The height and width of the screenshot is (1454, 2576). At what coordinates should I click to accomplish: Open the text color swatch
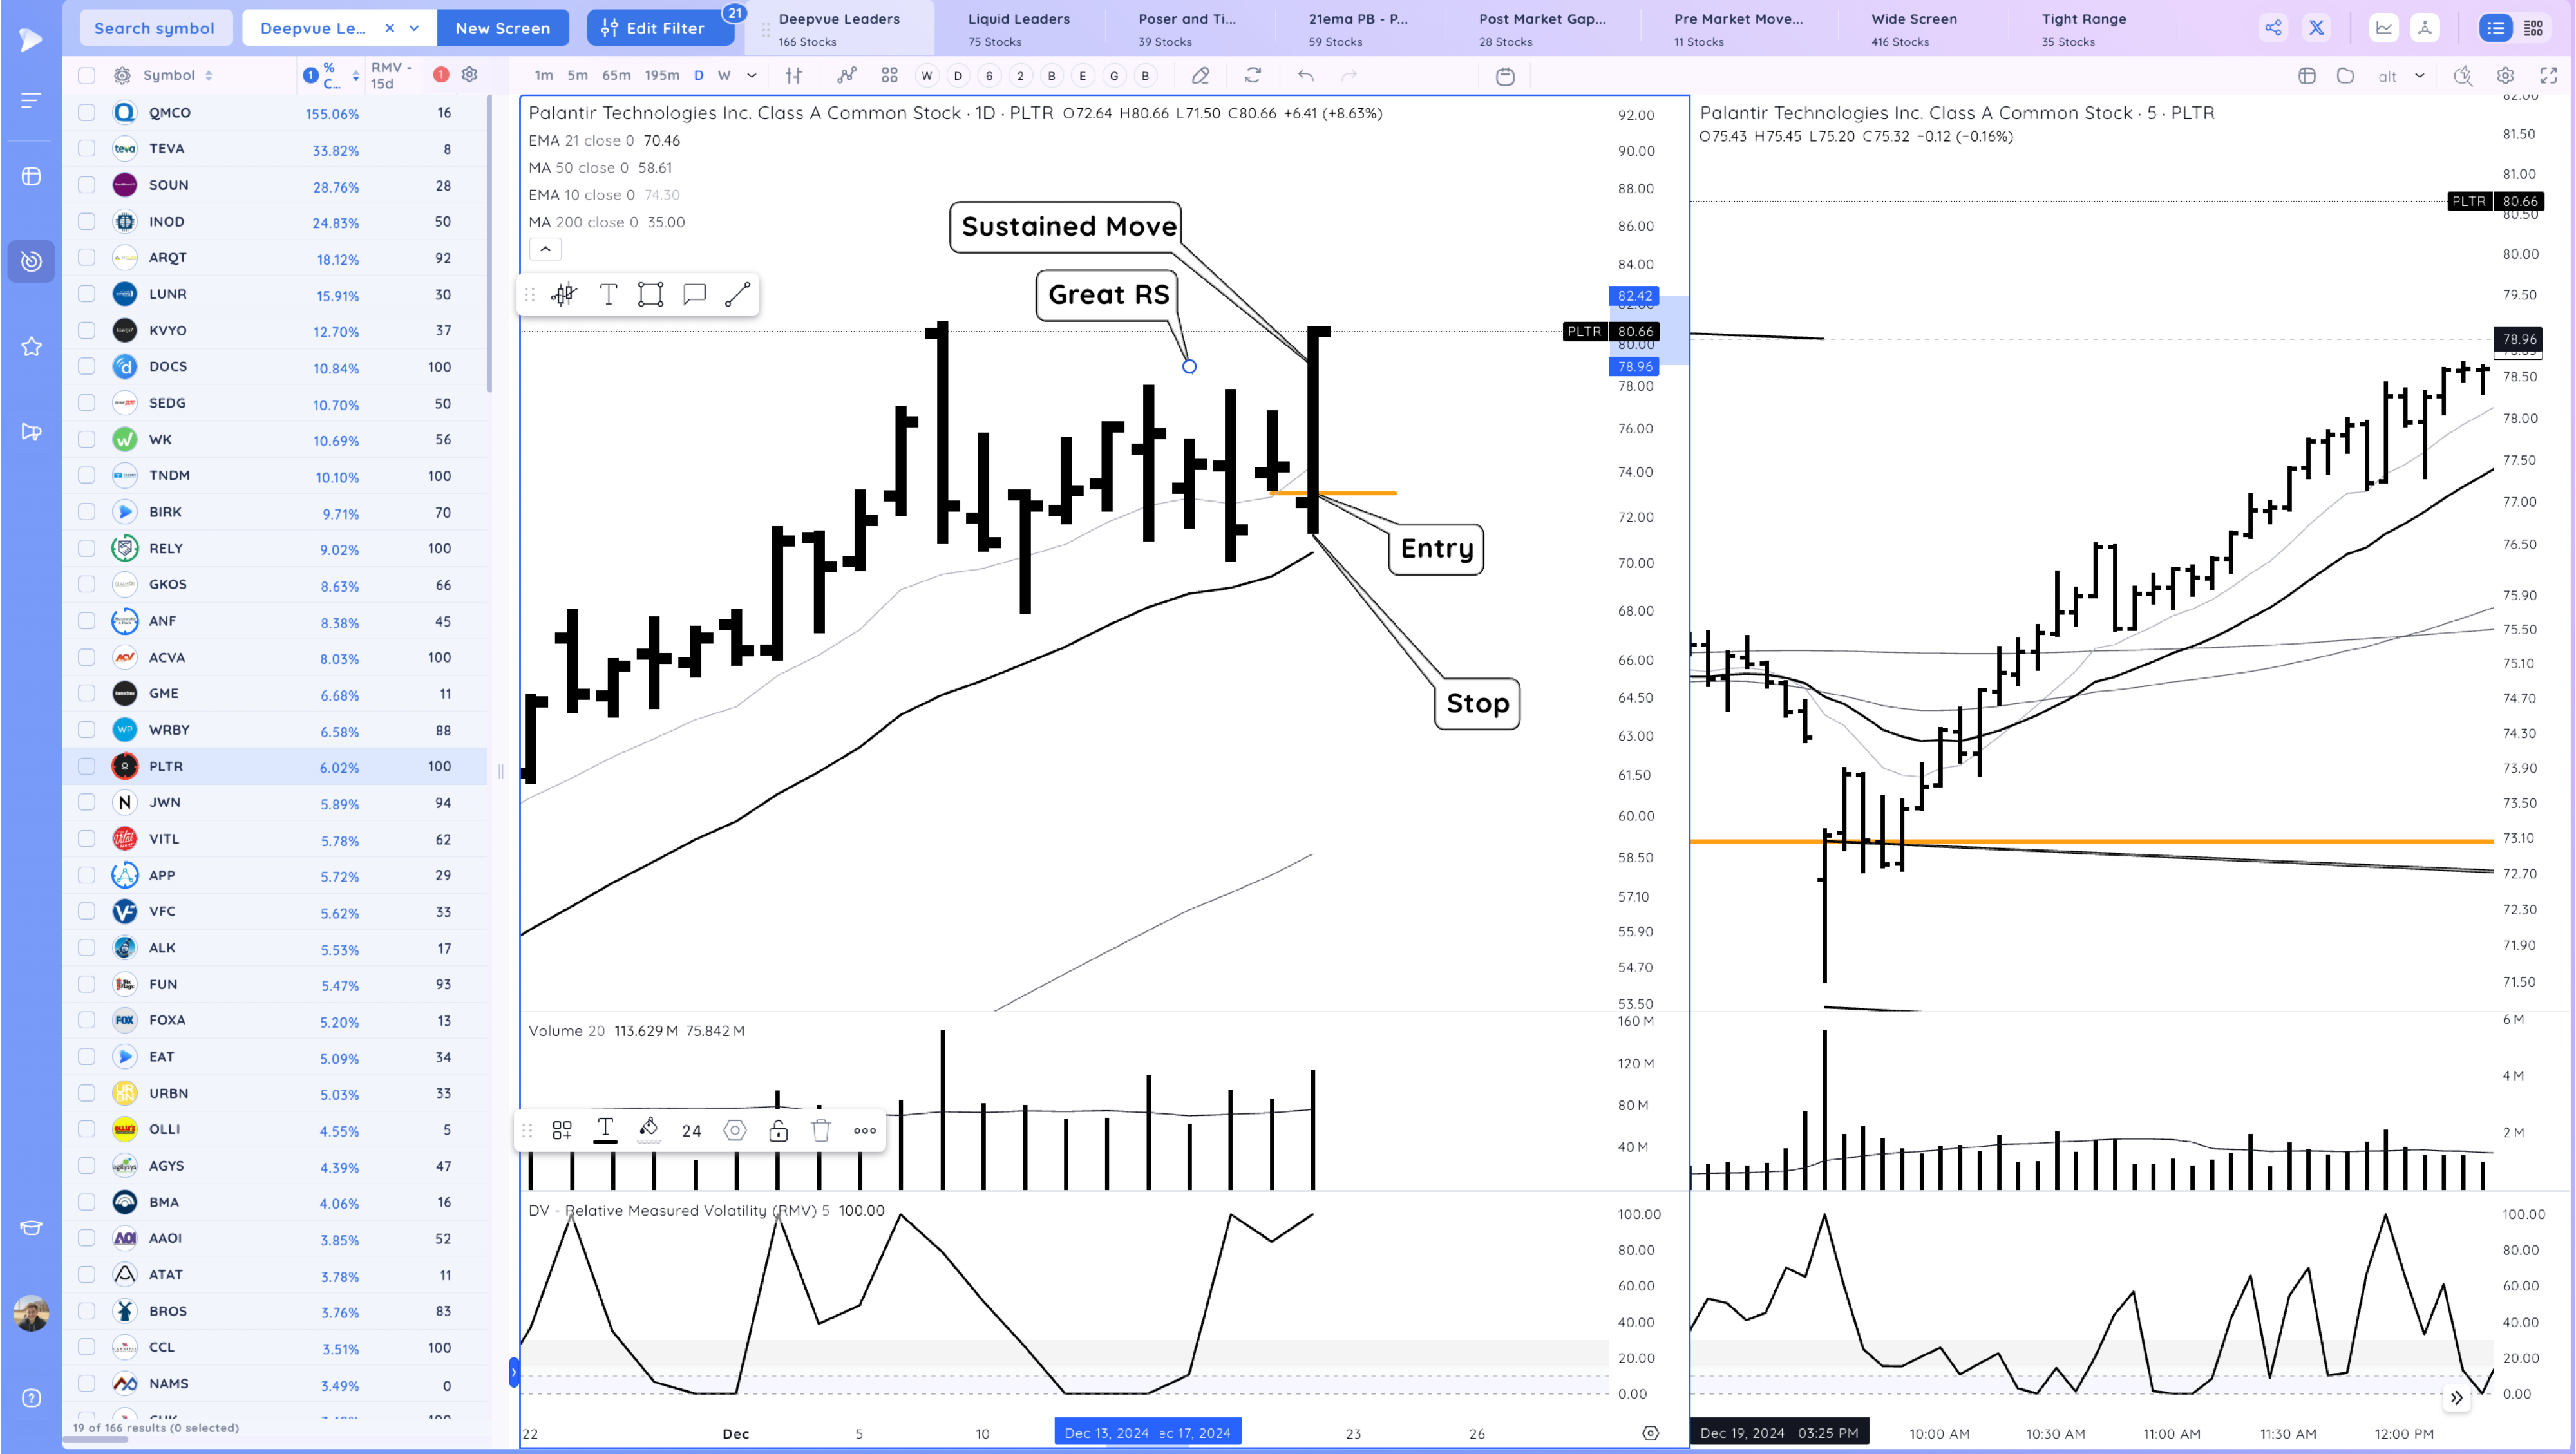(x=605, y=1130)
